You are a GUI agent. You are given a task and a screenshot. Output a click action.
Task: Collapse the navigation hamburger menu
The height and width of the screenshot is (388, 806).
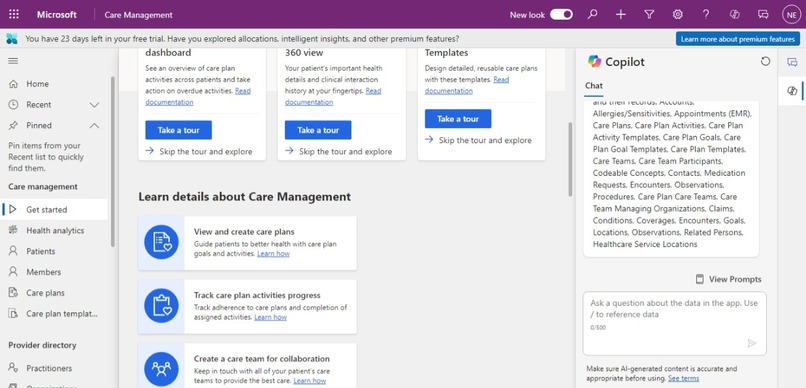pyautogui.click(x=13, y=61)
